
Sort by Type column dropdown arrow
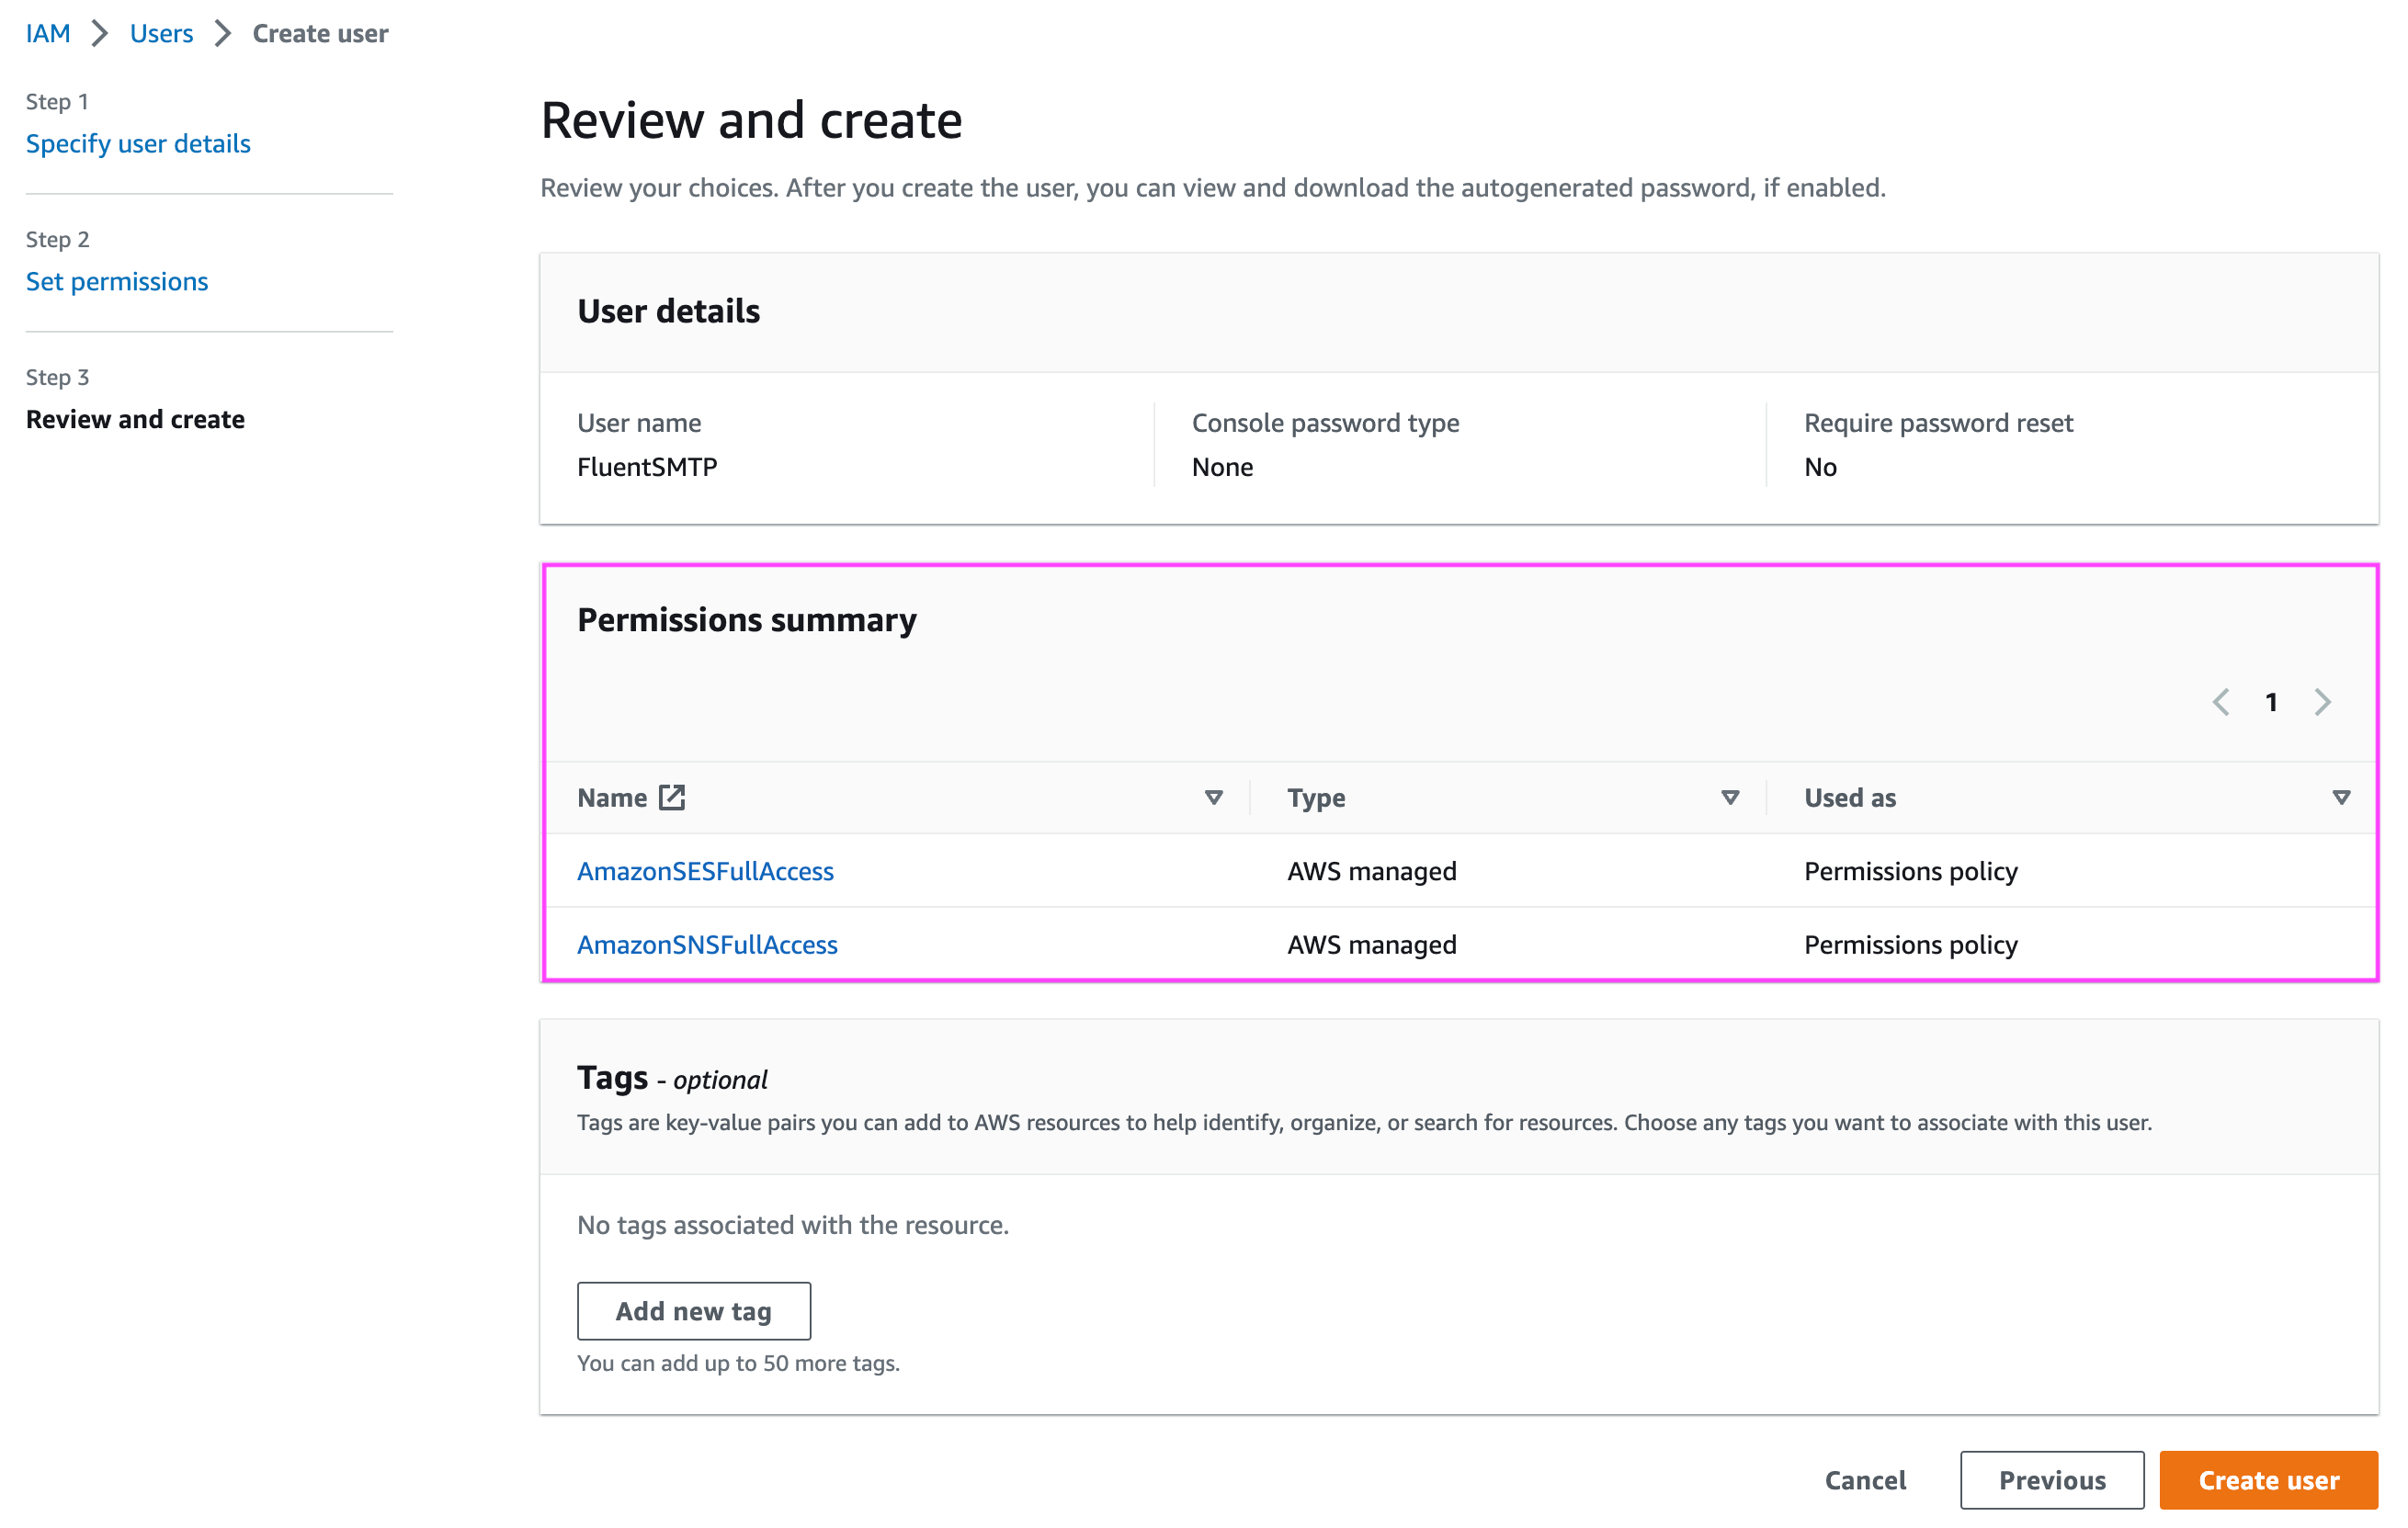pos(1730,797)
